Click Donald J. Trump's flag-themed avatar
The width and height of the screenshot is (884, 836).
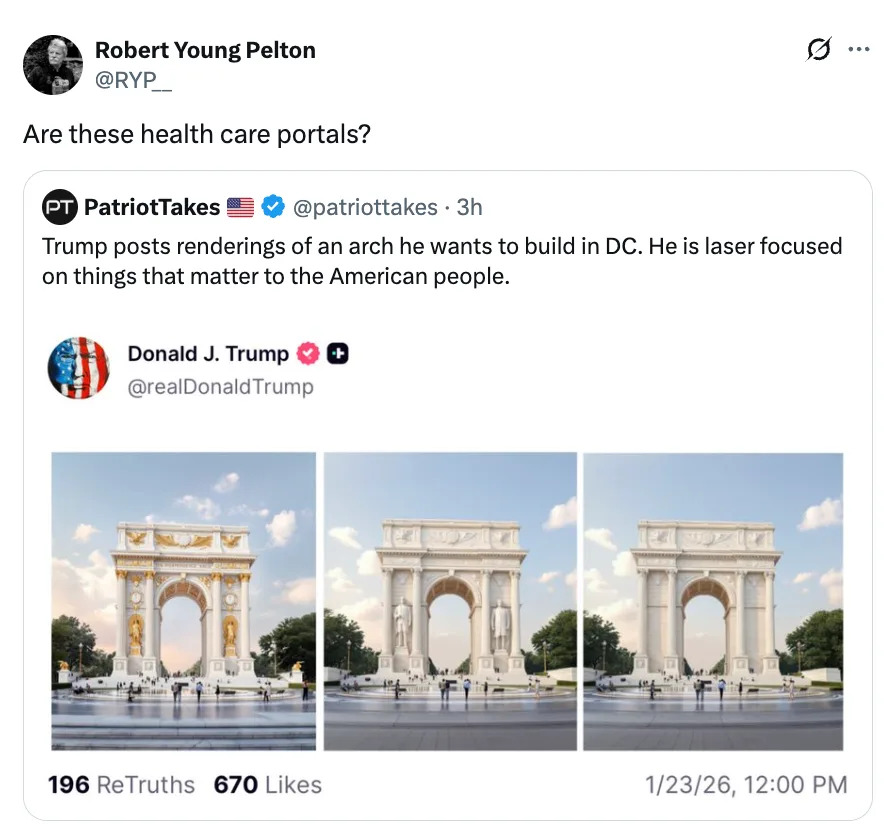(79, 369)
